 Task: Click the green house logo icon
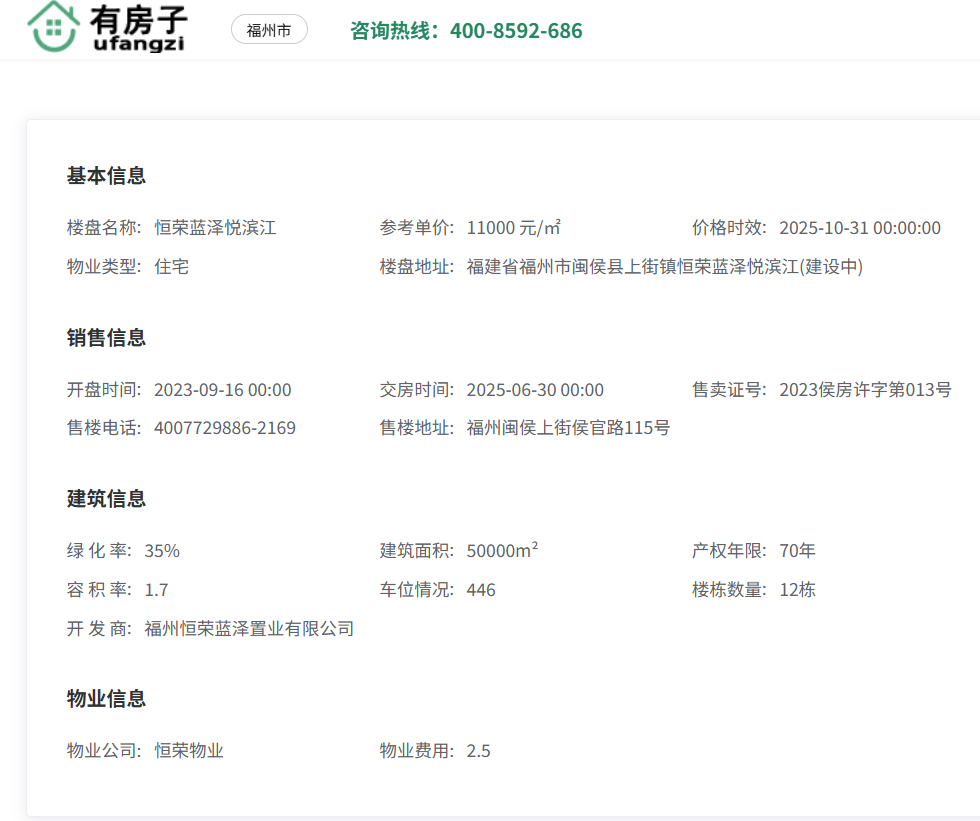55,27
